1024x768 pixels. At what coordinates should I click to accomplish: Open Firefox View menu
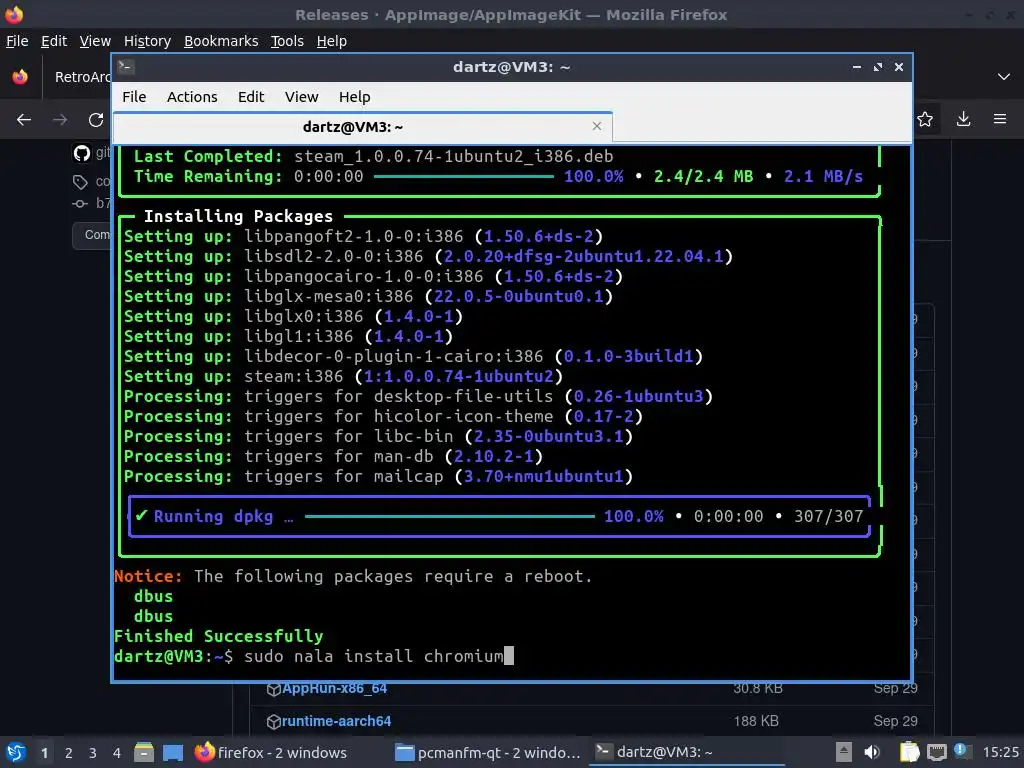[95, 41]
